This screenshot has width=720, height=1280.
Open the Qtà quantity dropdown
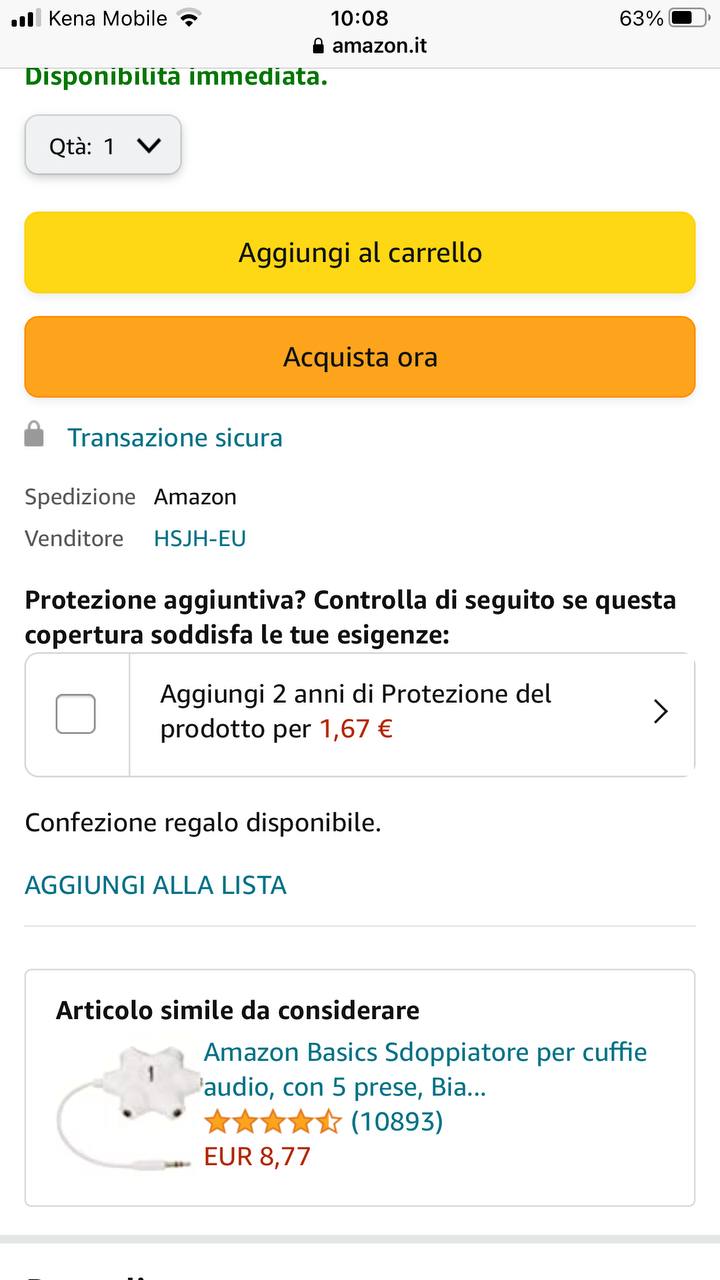103,146
